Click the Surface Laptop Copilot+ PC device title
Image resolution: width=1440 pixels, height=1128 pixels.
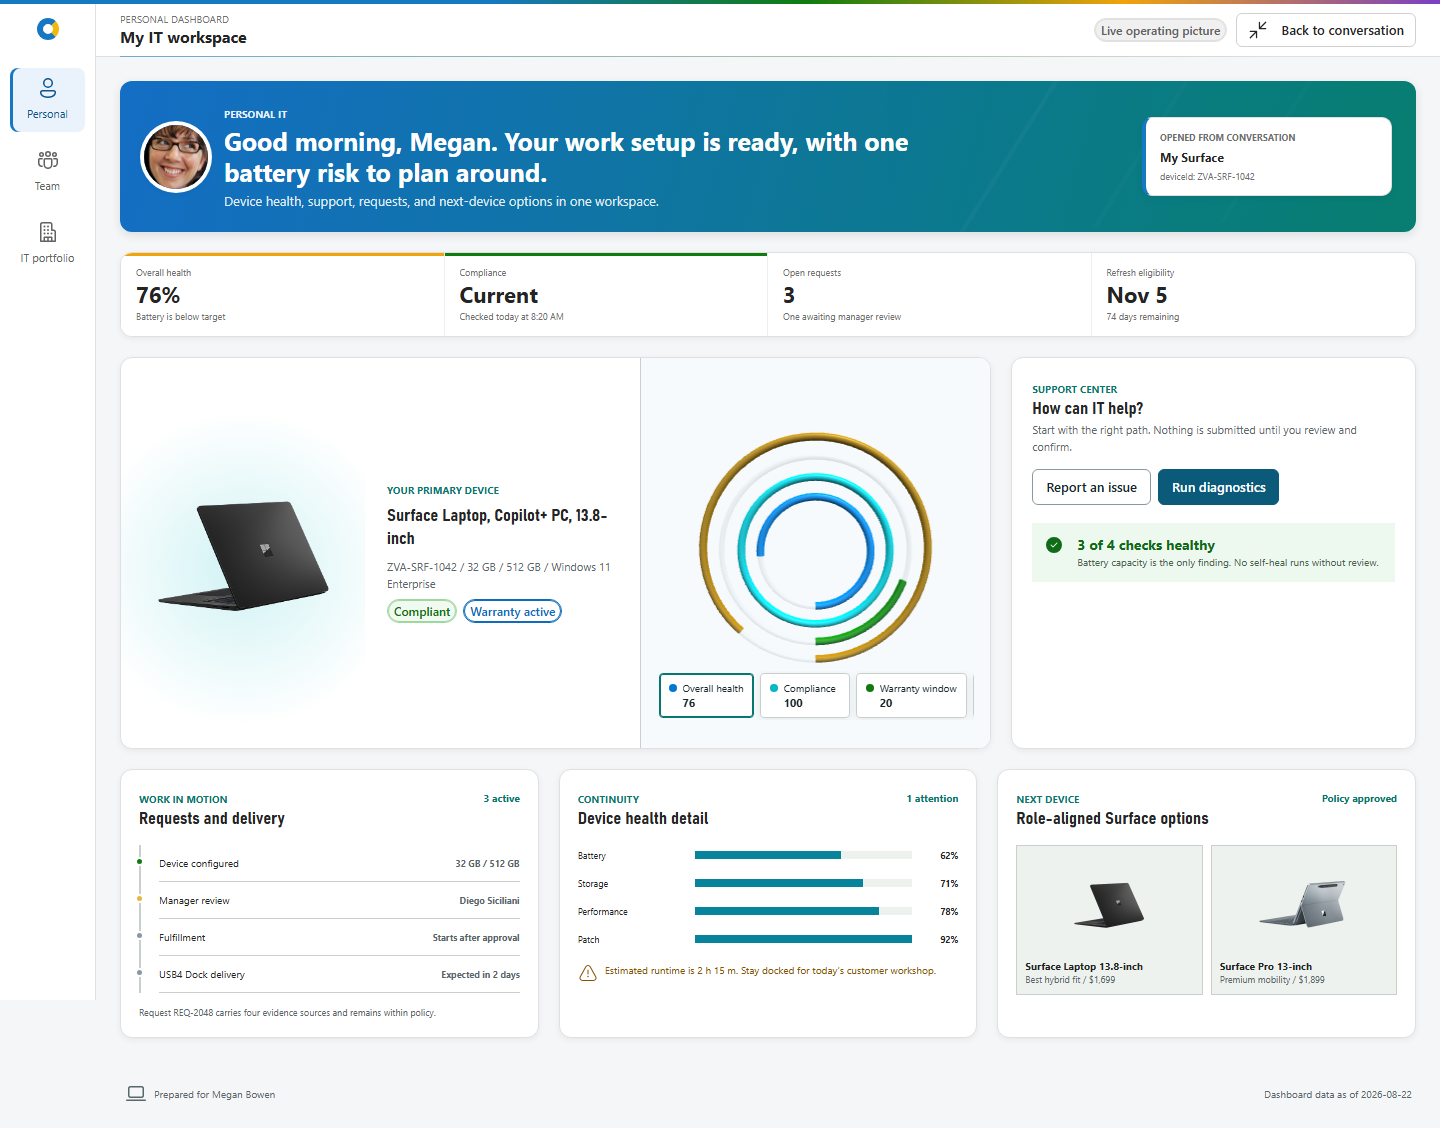click(497, 527)
